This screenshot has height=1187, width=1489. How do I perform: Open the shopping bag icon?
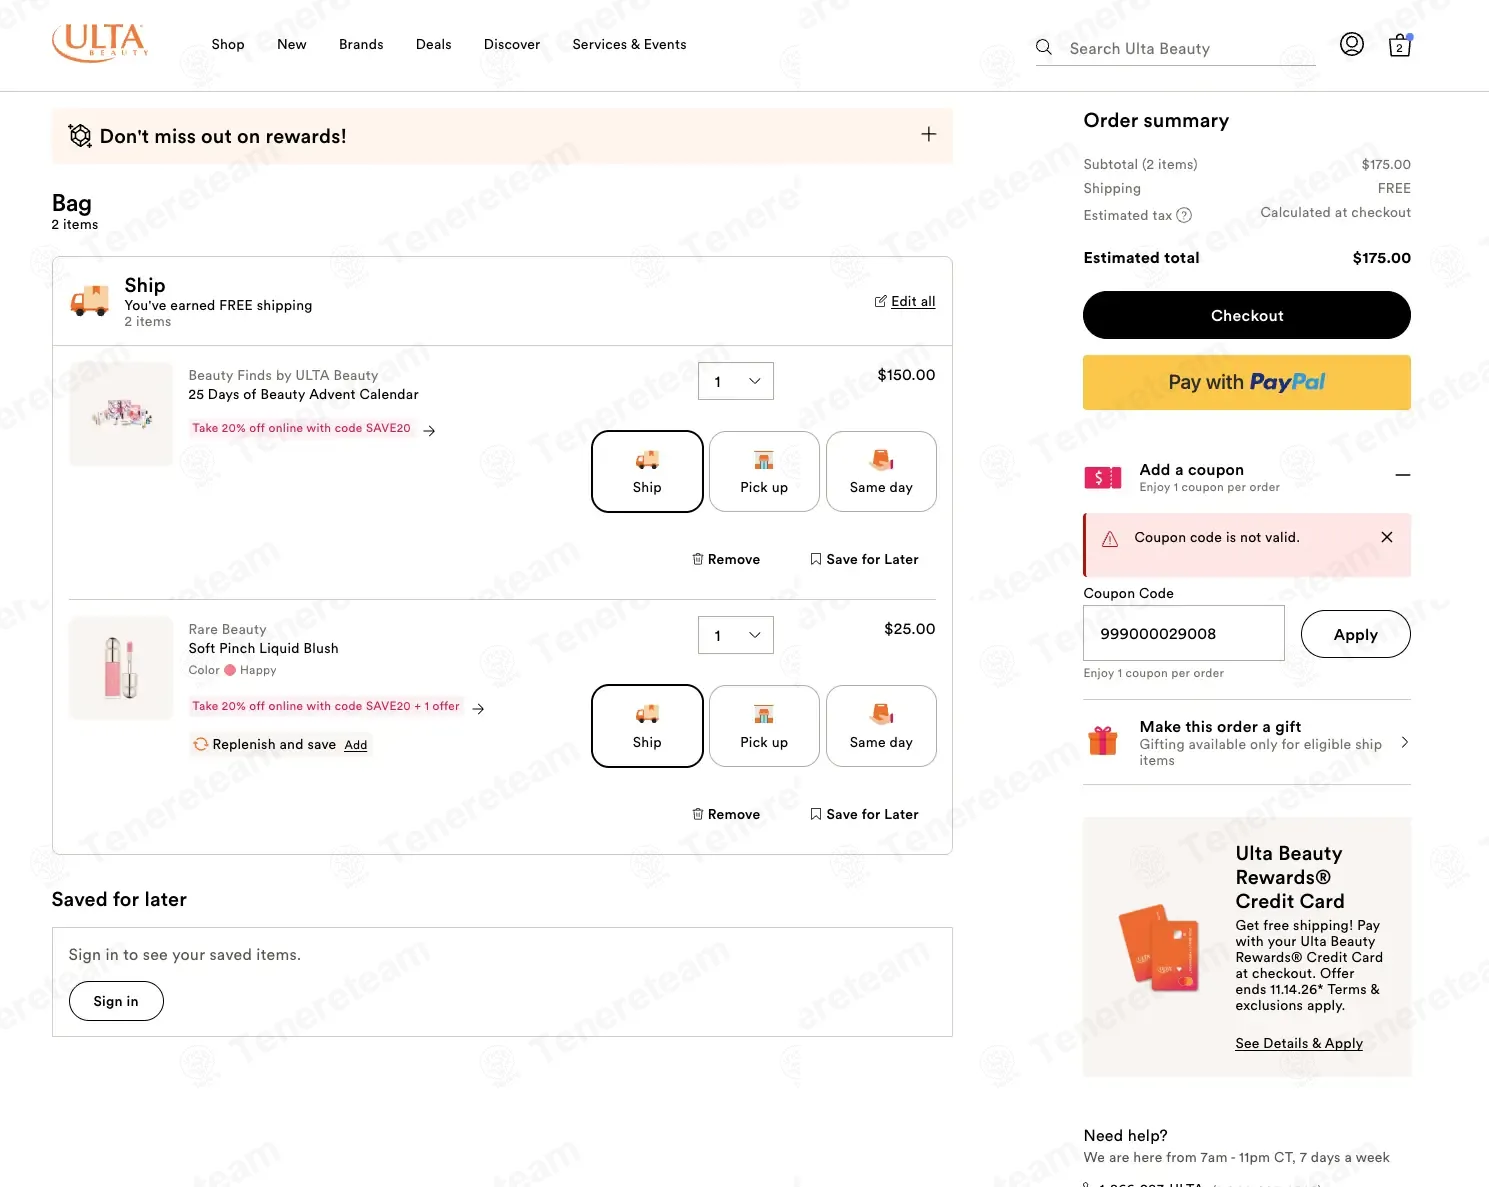point(1400,45)
